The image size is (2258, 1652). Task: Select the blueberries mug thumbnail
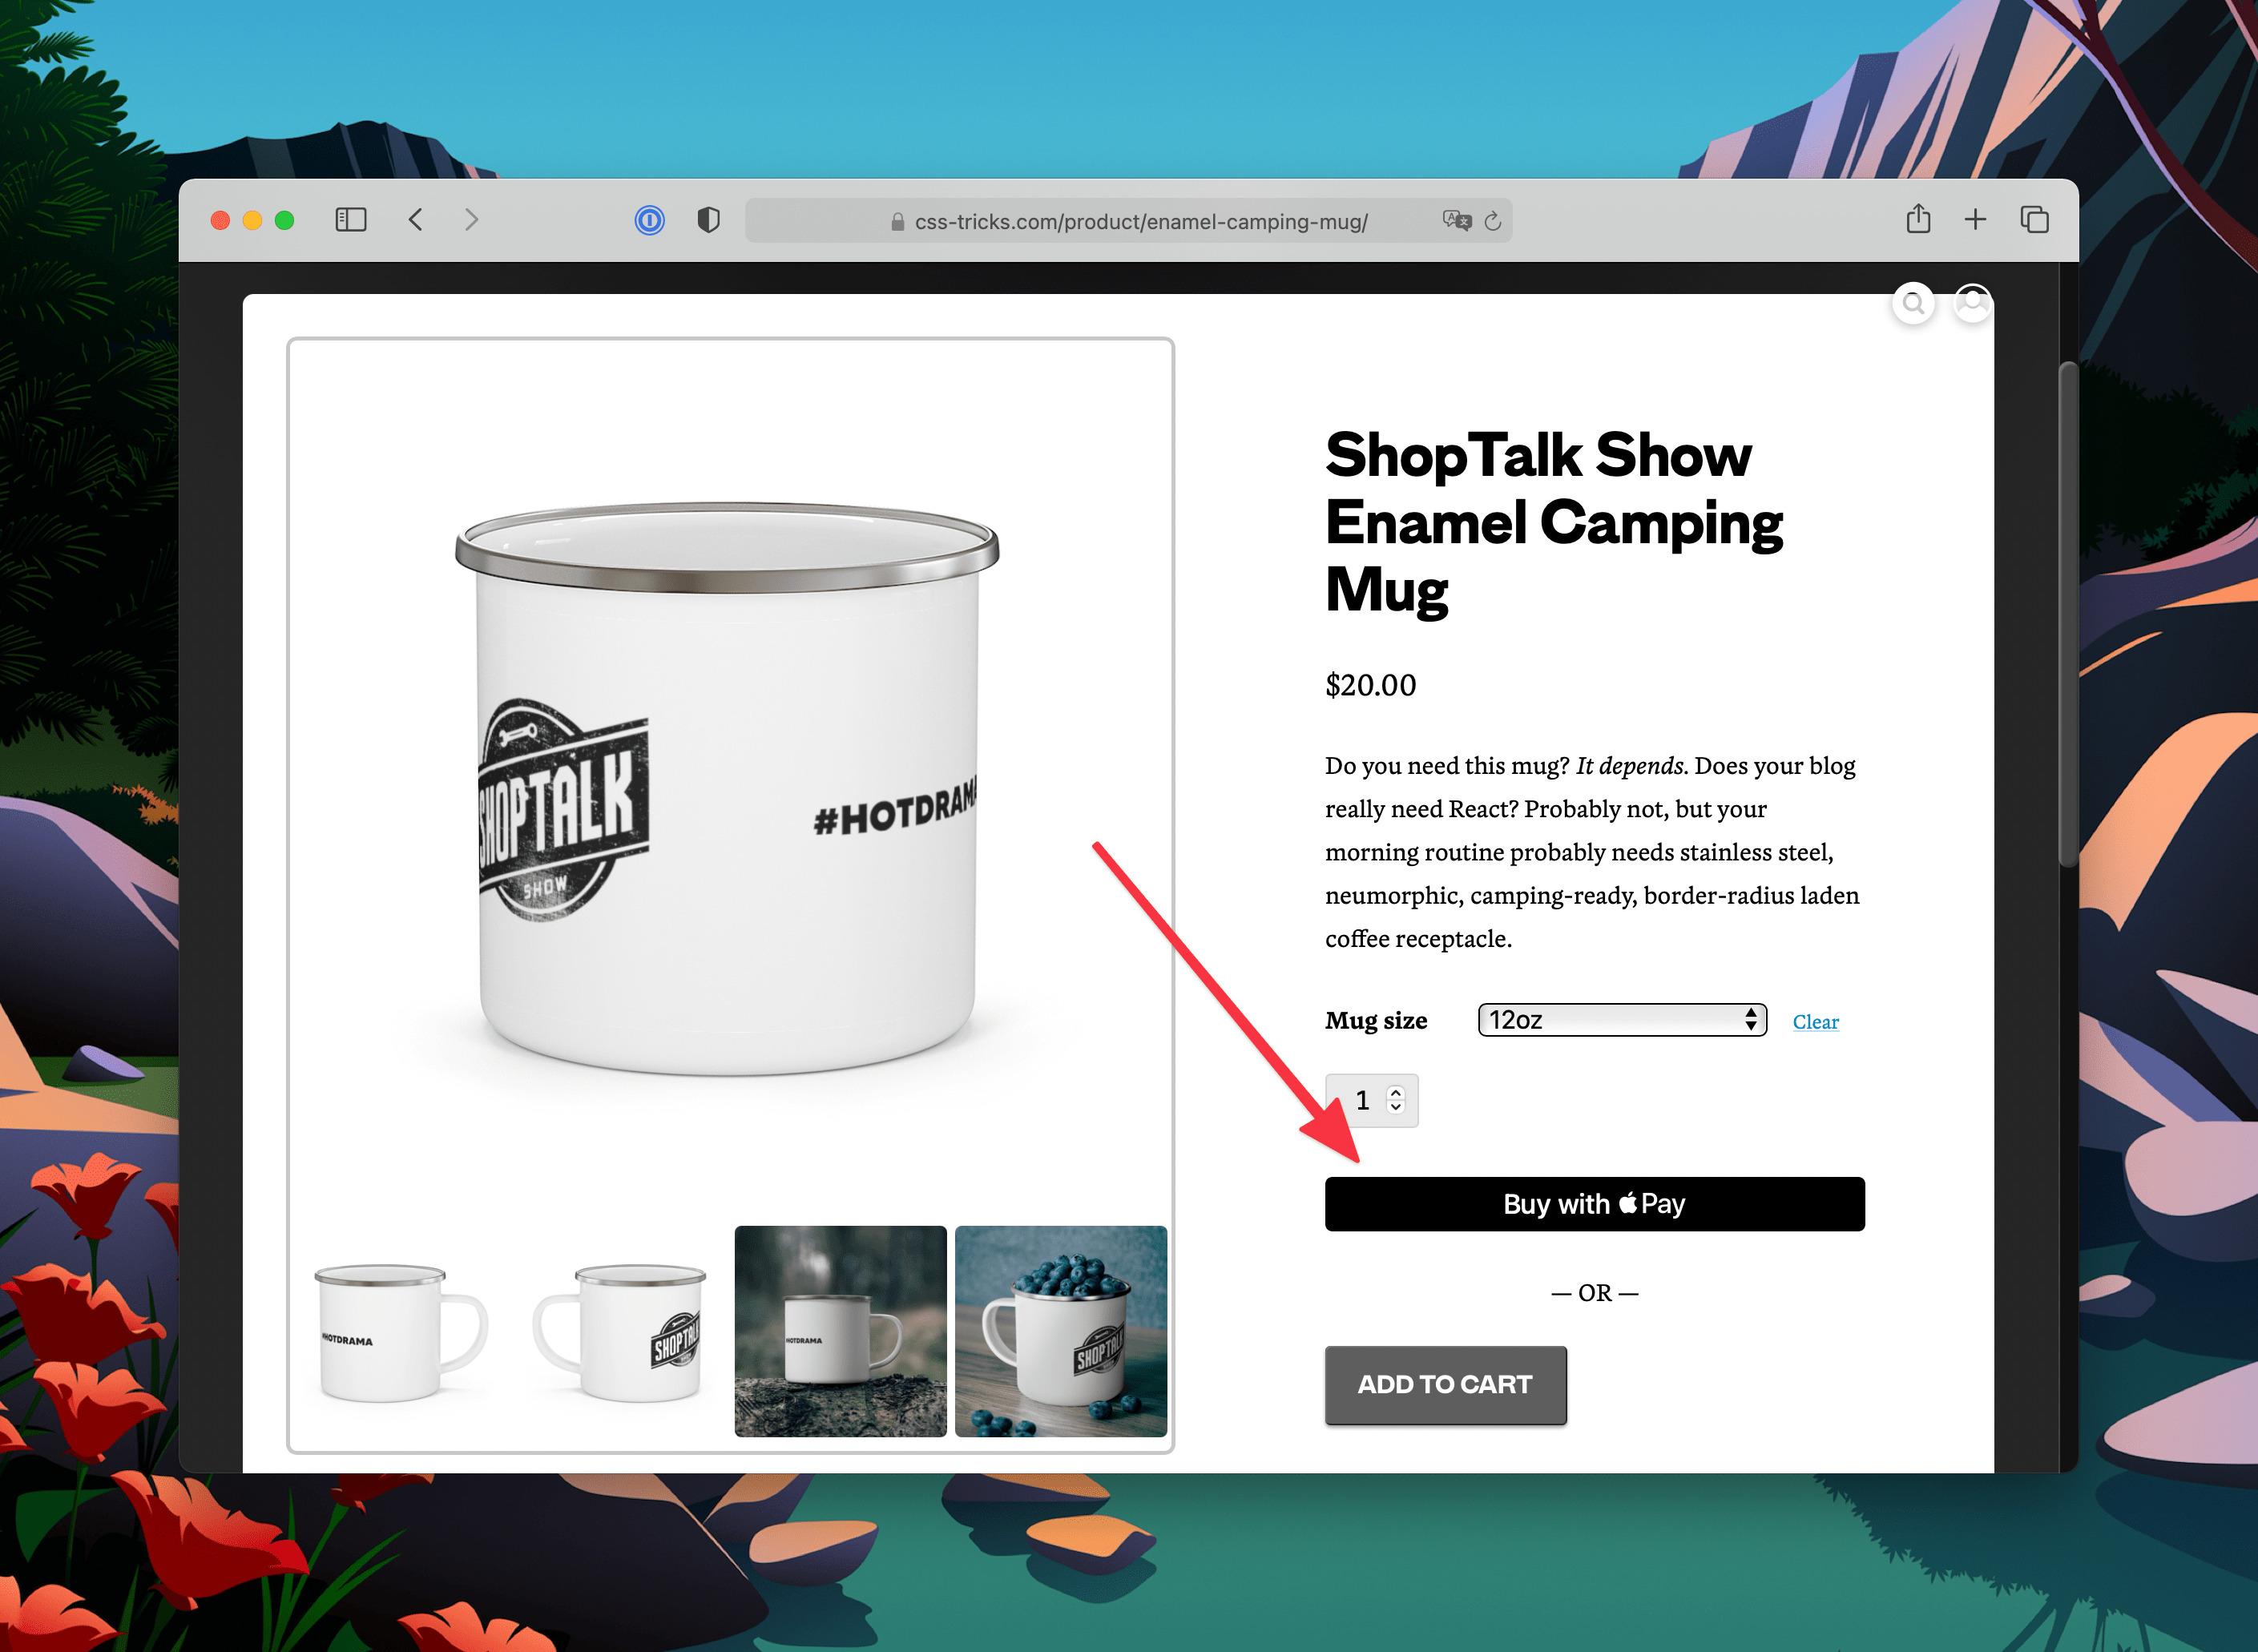1060,1331
